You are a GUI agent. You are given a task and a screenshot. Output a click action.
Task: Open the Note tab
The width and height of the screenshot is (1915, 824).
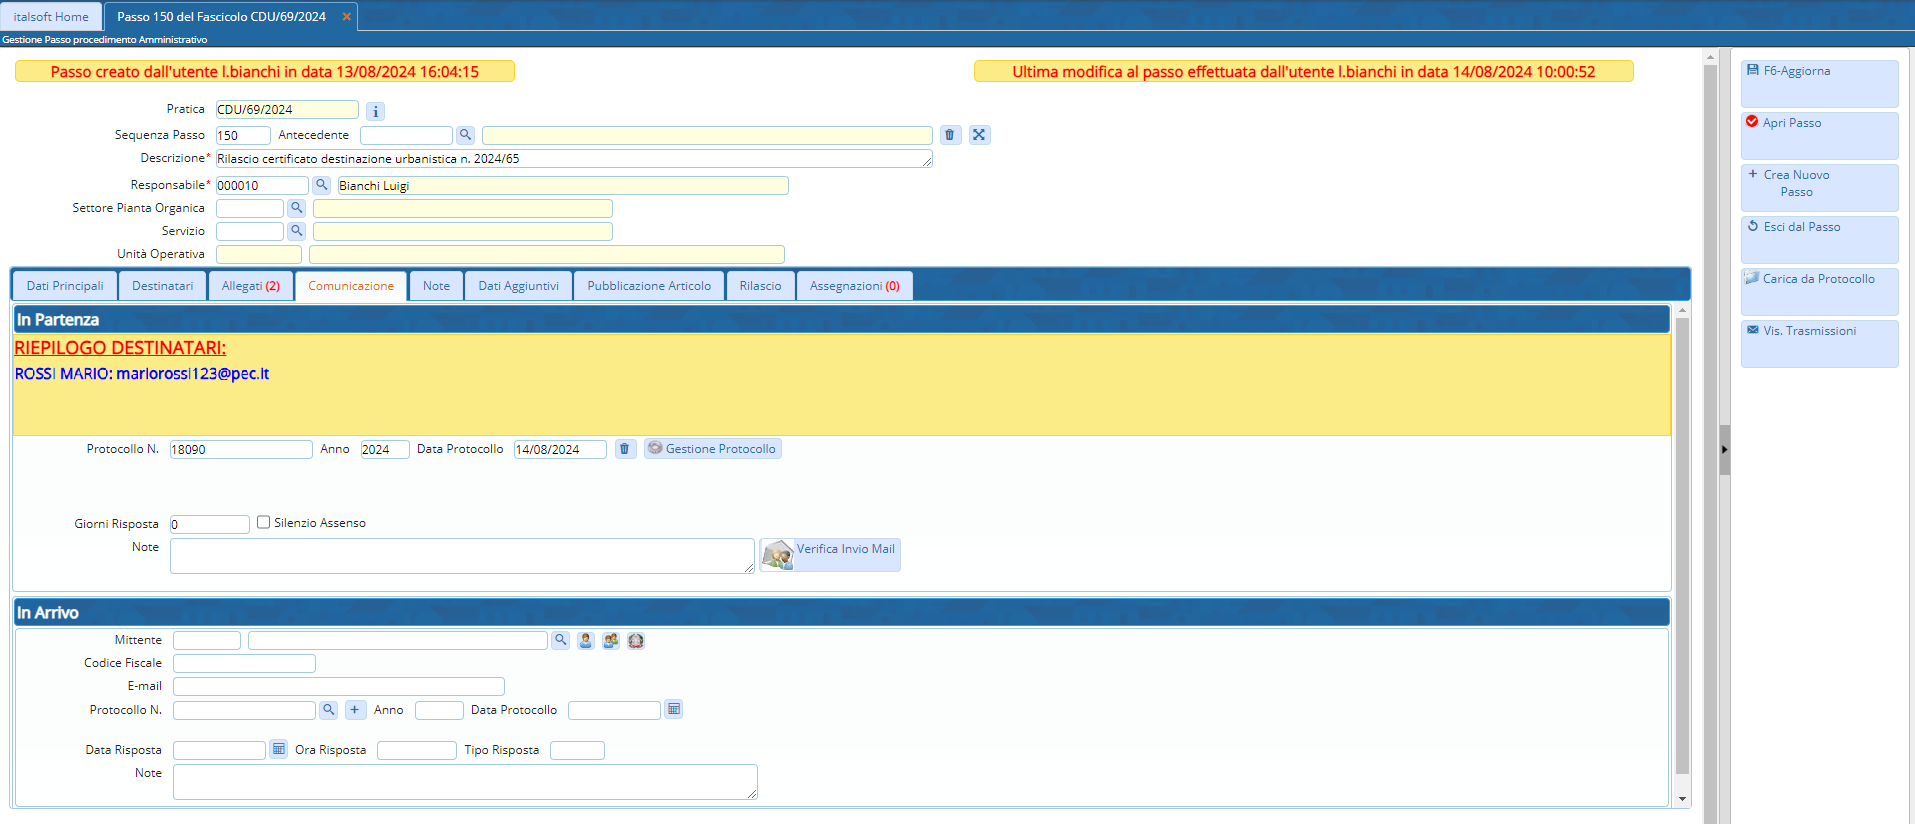click(436, 286)
